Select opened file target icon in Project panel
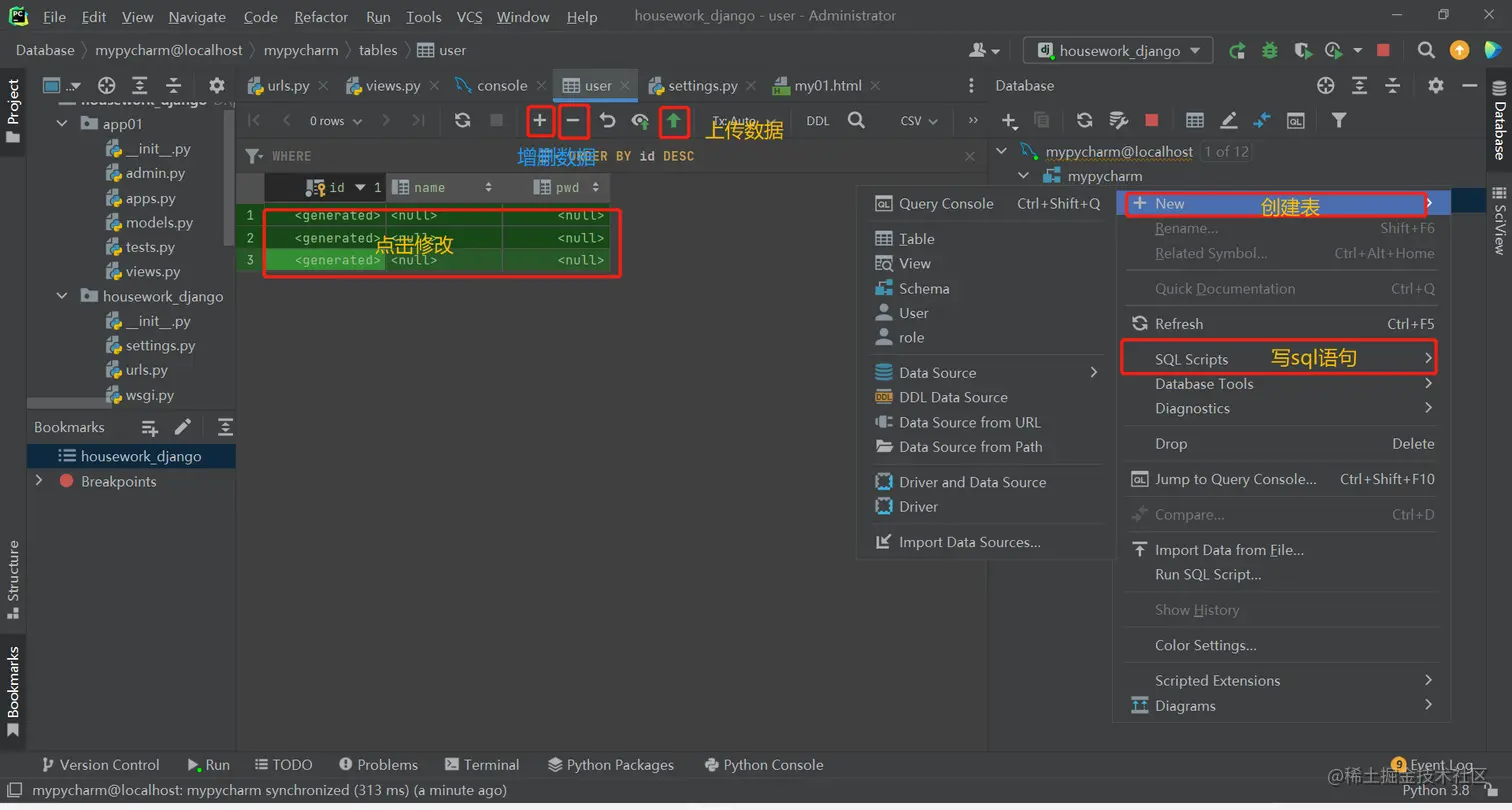The image size is (1512, 810). 106,86
